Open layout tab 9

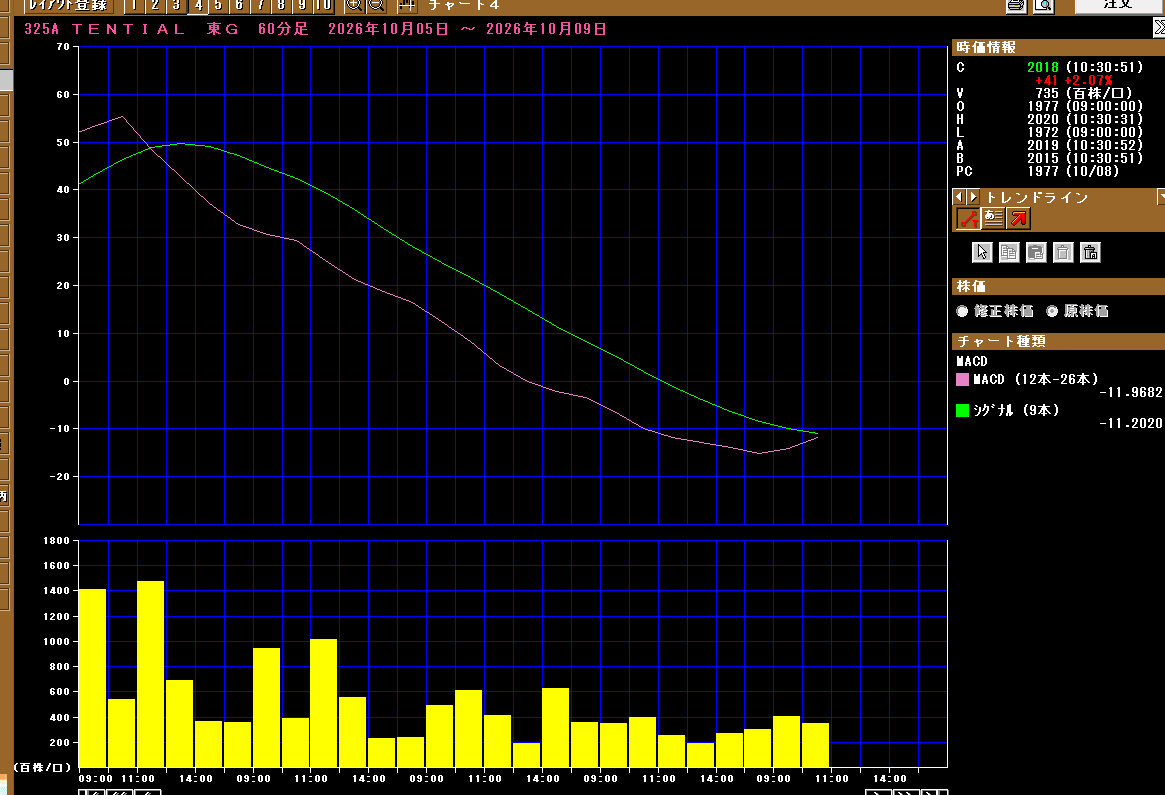(302, 5)
